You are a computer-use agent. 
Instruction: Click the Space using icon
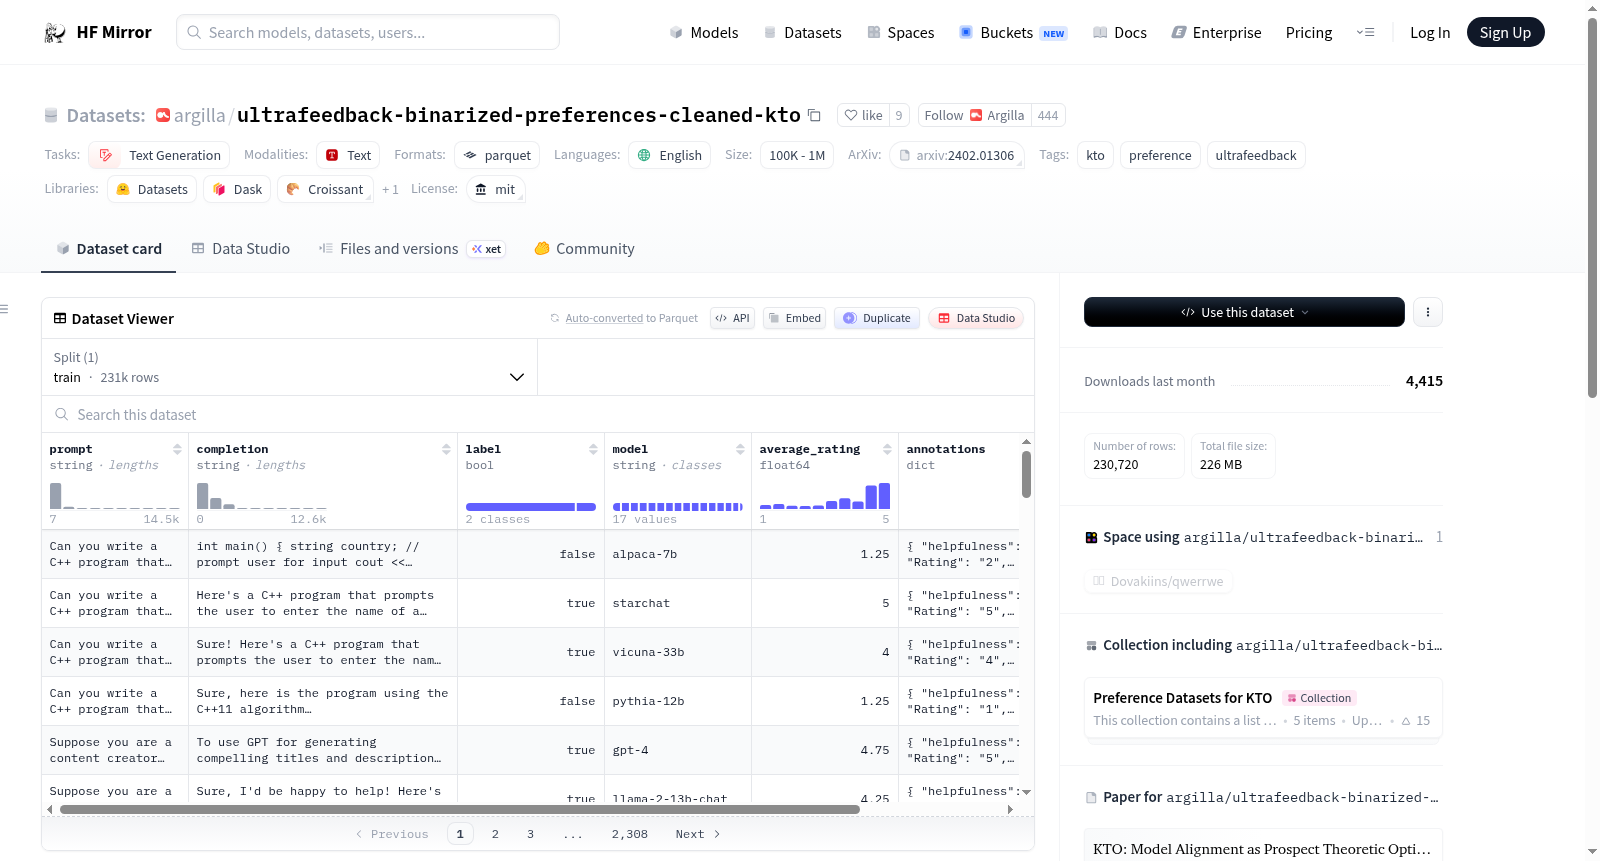point(1091,537)
